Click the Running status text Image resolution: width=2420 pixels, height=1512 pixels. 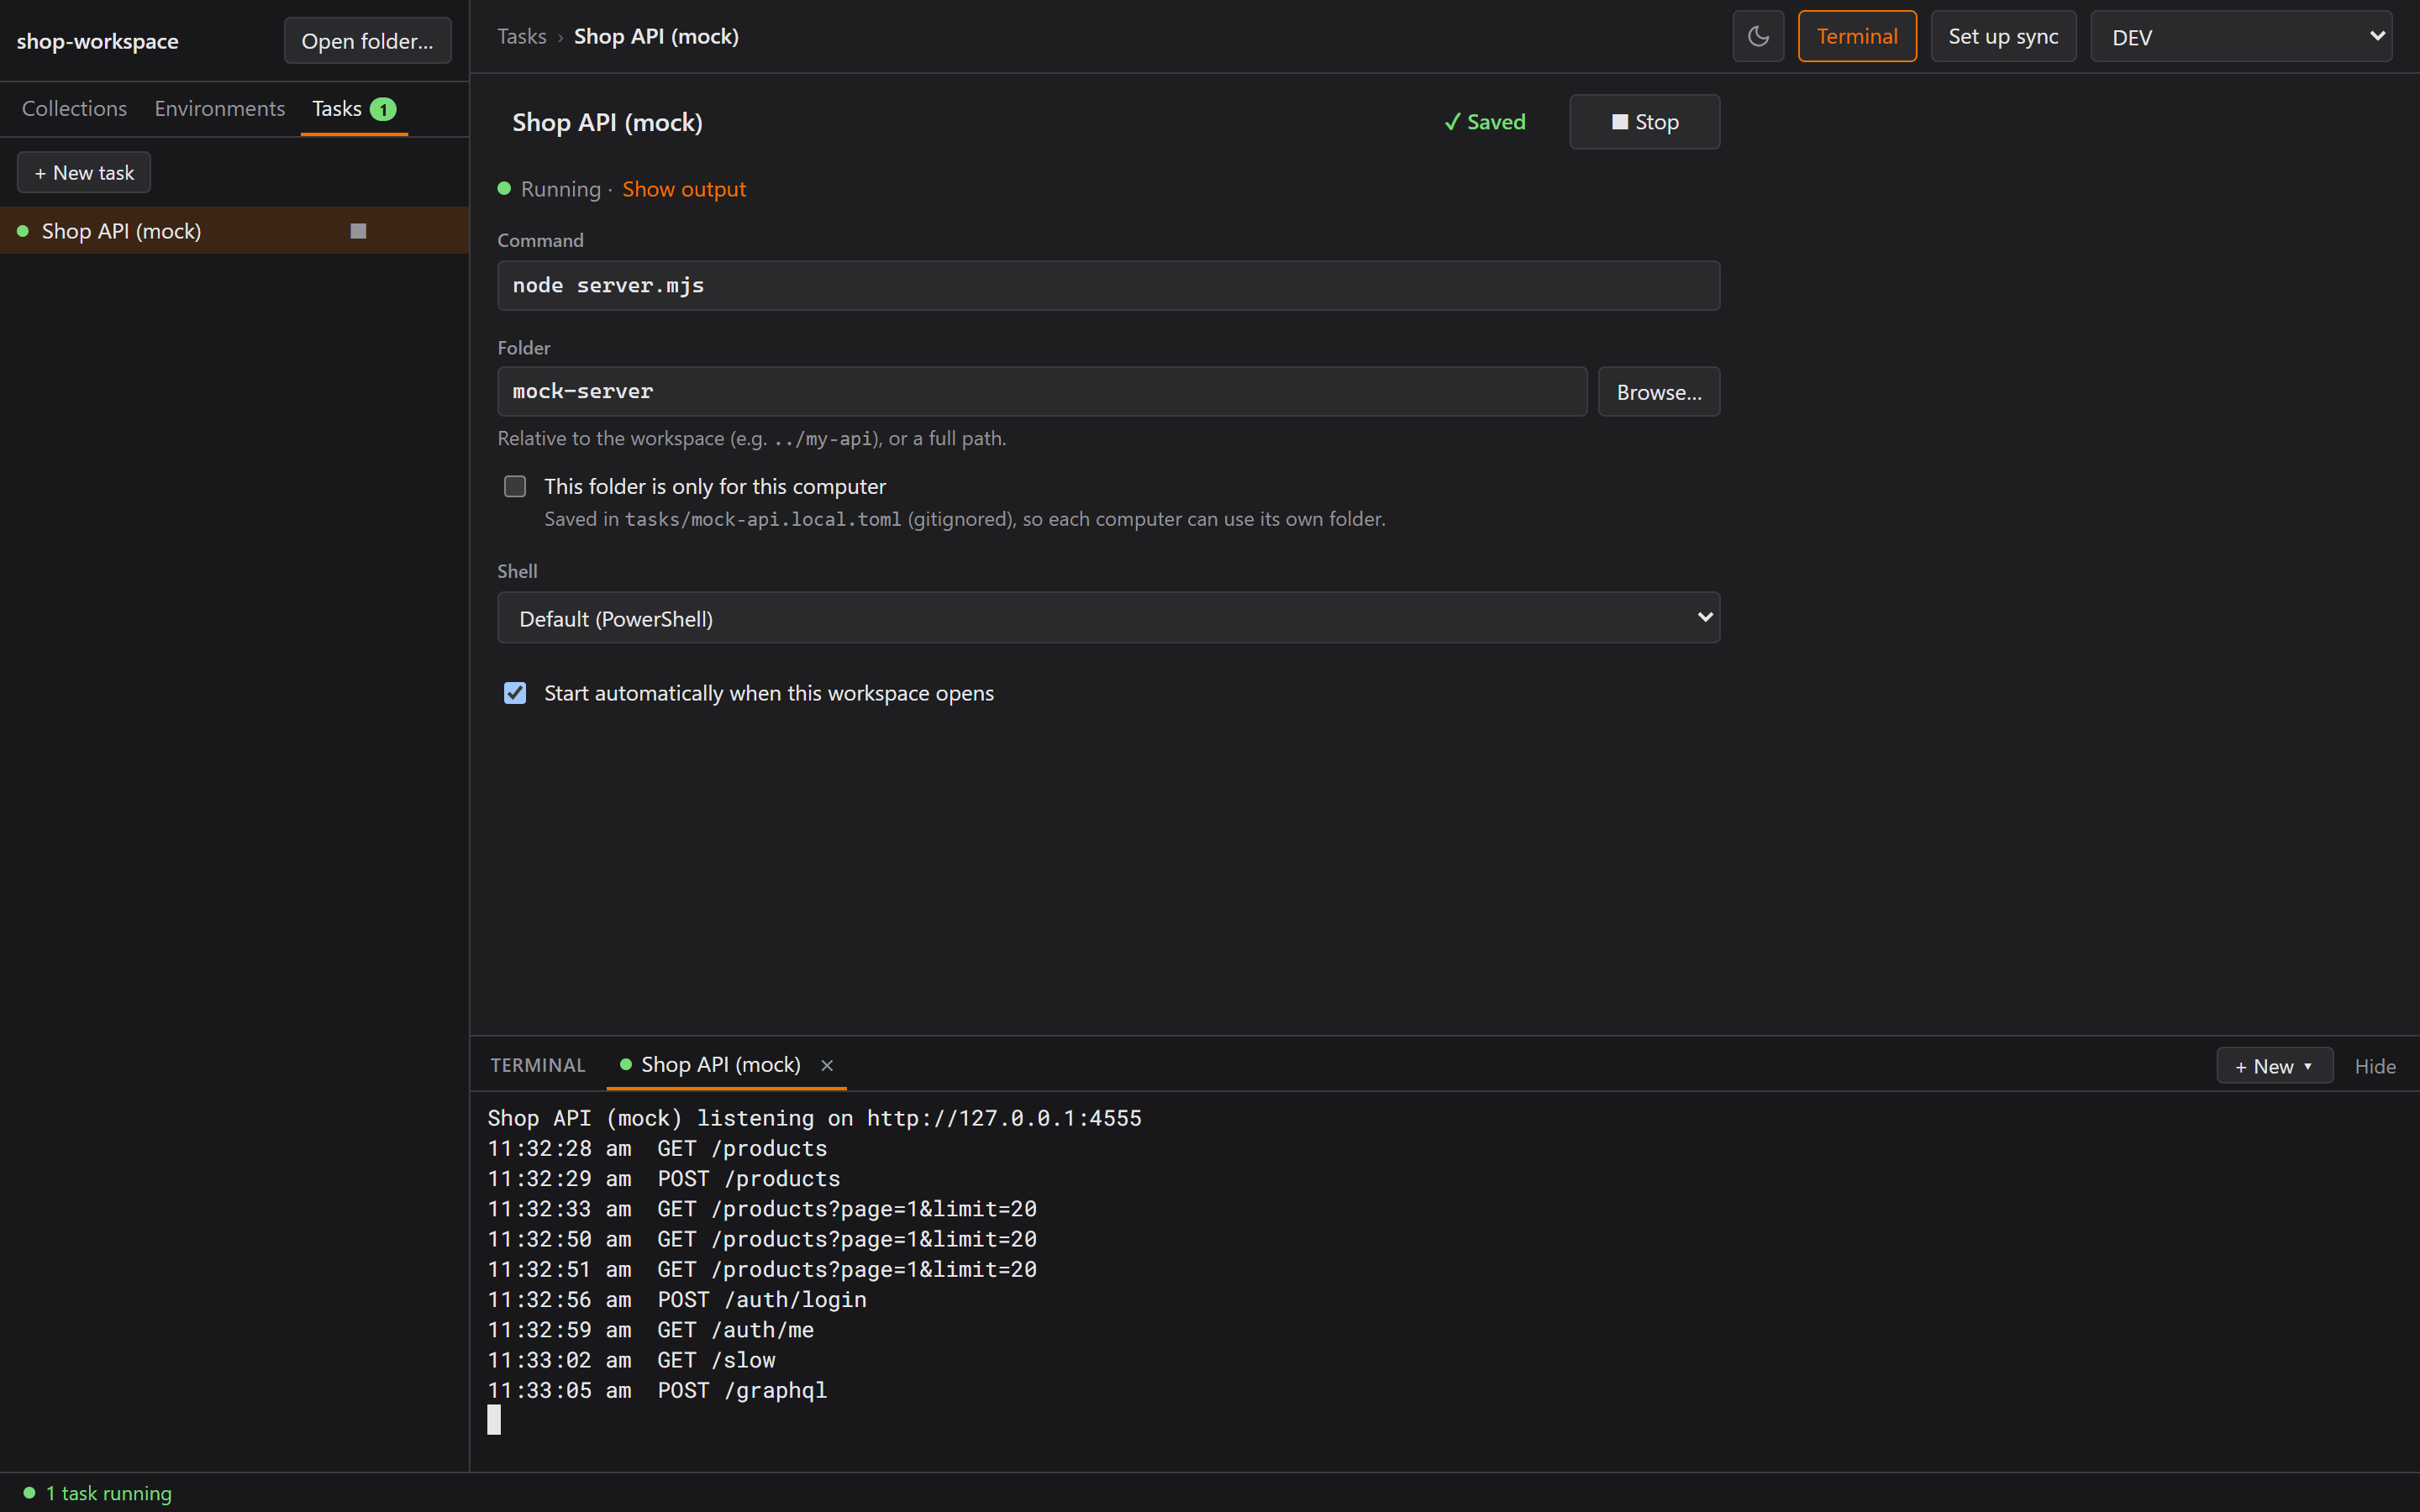(x=560, y=189)
